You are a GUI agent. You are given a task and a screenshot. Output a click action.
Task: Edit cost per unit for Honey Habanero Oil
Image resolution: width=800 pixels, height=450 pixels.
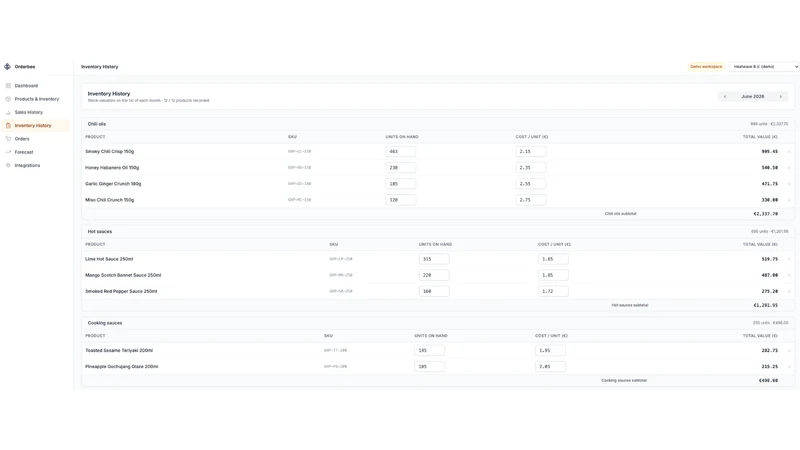(531, 167)
